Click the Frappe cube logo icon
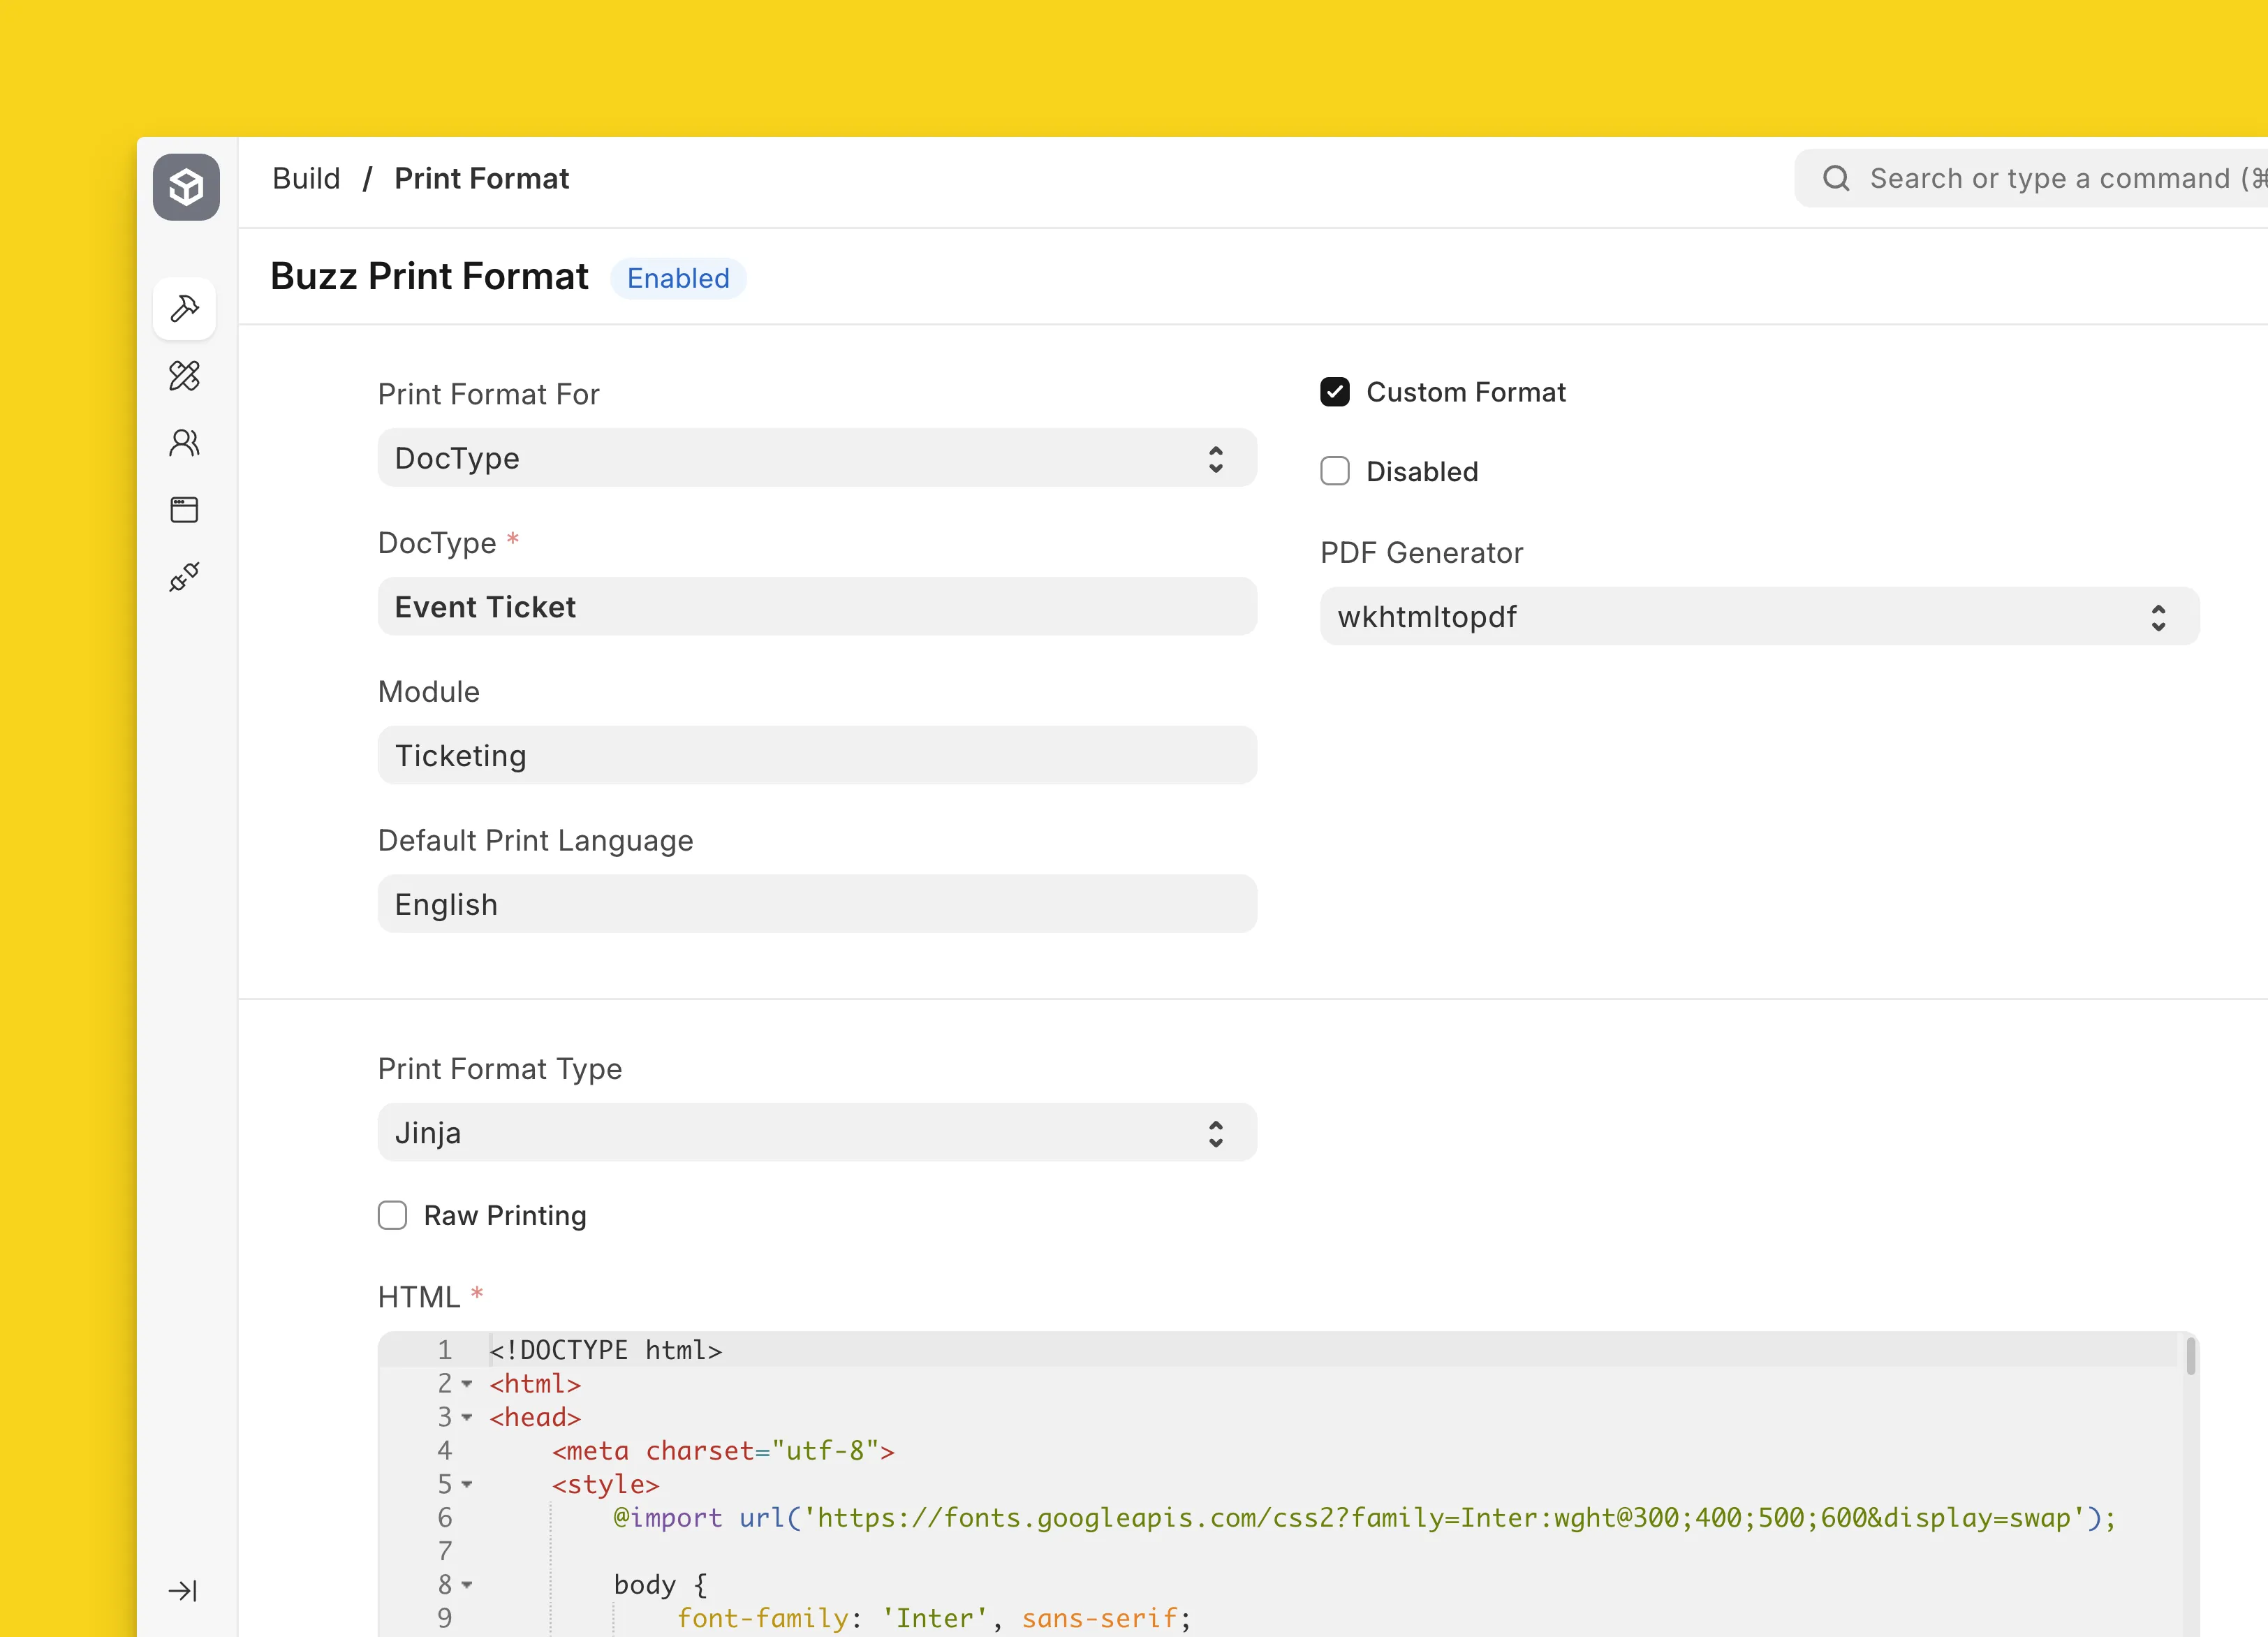This screenshot has width=2268, height=1637. 186,186
